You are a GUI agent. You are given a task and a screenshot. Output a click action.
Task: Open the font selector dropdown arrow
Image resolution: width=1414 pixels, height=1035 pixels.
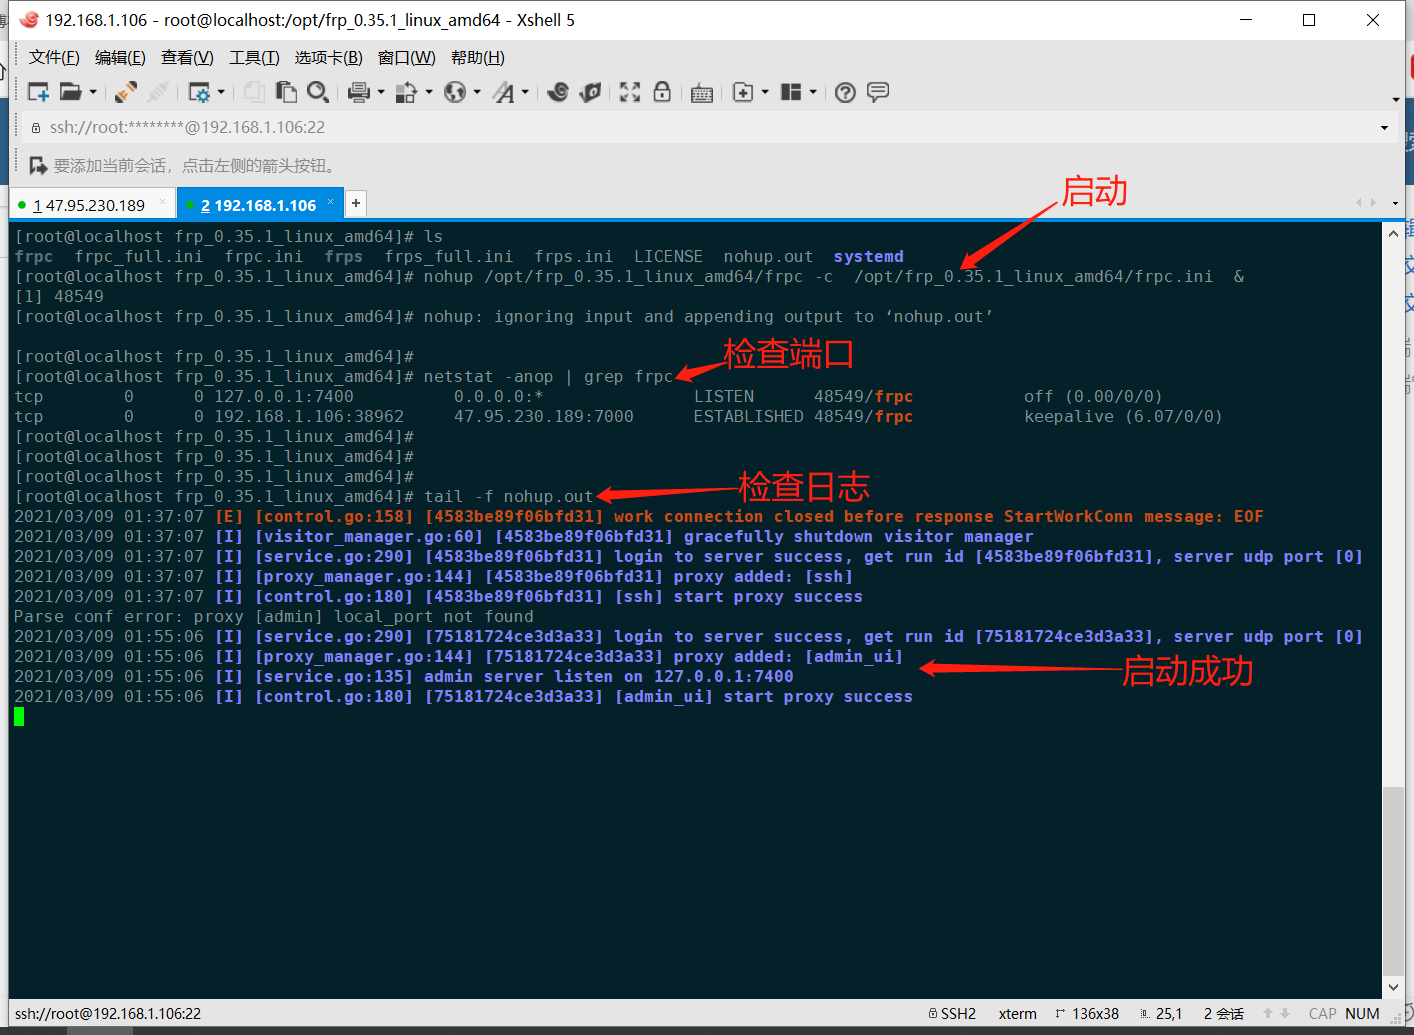point(524,92)
